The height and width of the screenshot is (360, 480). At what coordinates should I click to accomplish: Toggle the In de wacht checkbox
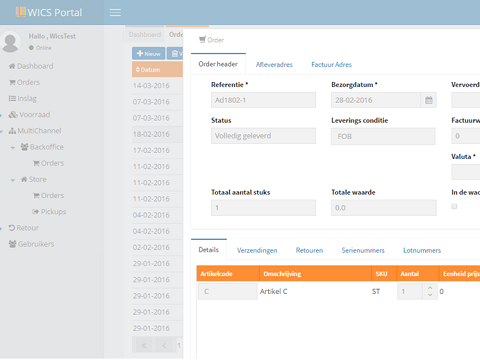[454, 206]
